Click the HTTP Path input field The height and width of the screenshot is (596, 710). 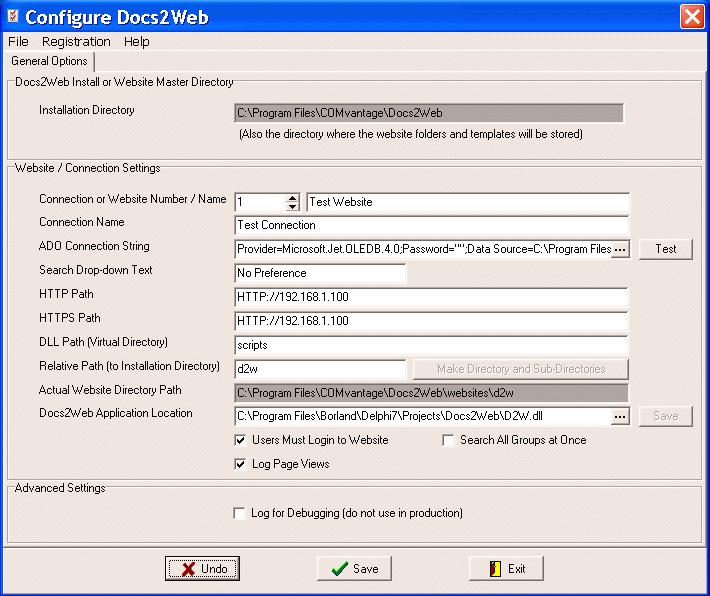[431, 297]
